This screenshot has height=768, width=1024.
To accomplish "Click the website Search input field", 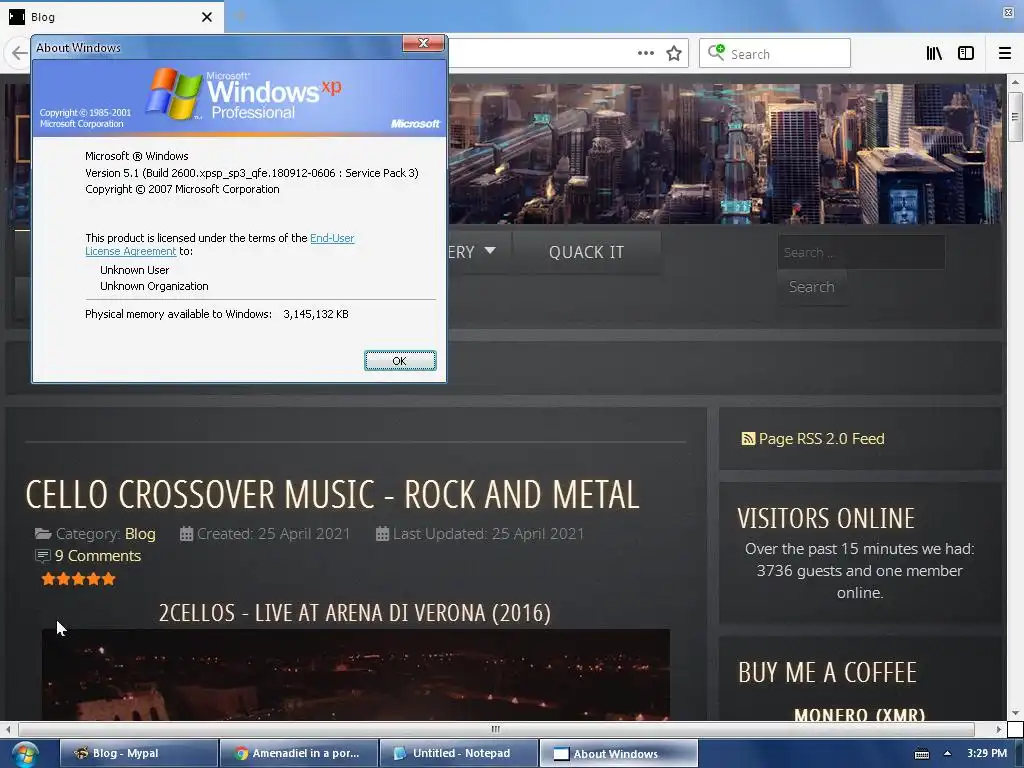I will [861, 252].
